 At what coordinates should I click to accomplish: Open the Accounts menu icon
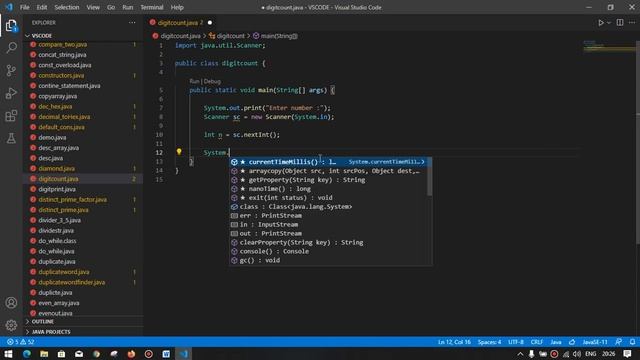pyautogui.click(x=11, y=303)
